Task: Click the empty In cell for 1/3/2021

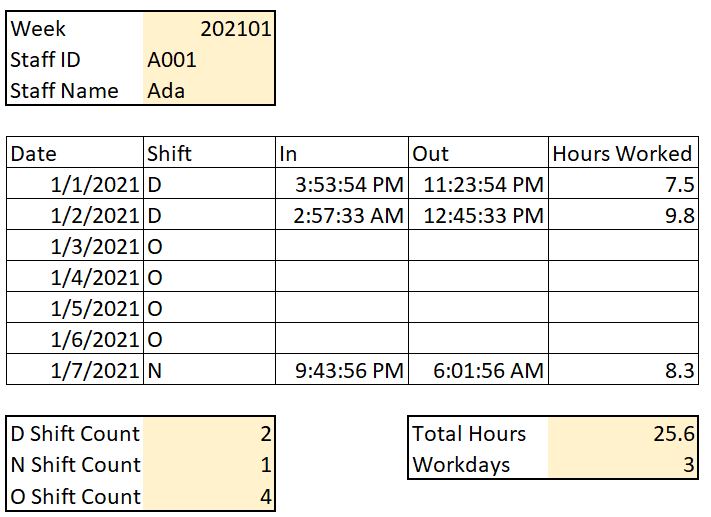Action: 341,247
